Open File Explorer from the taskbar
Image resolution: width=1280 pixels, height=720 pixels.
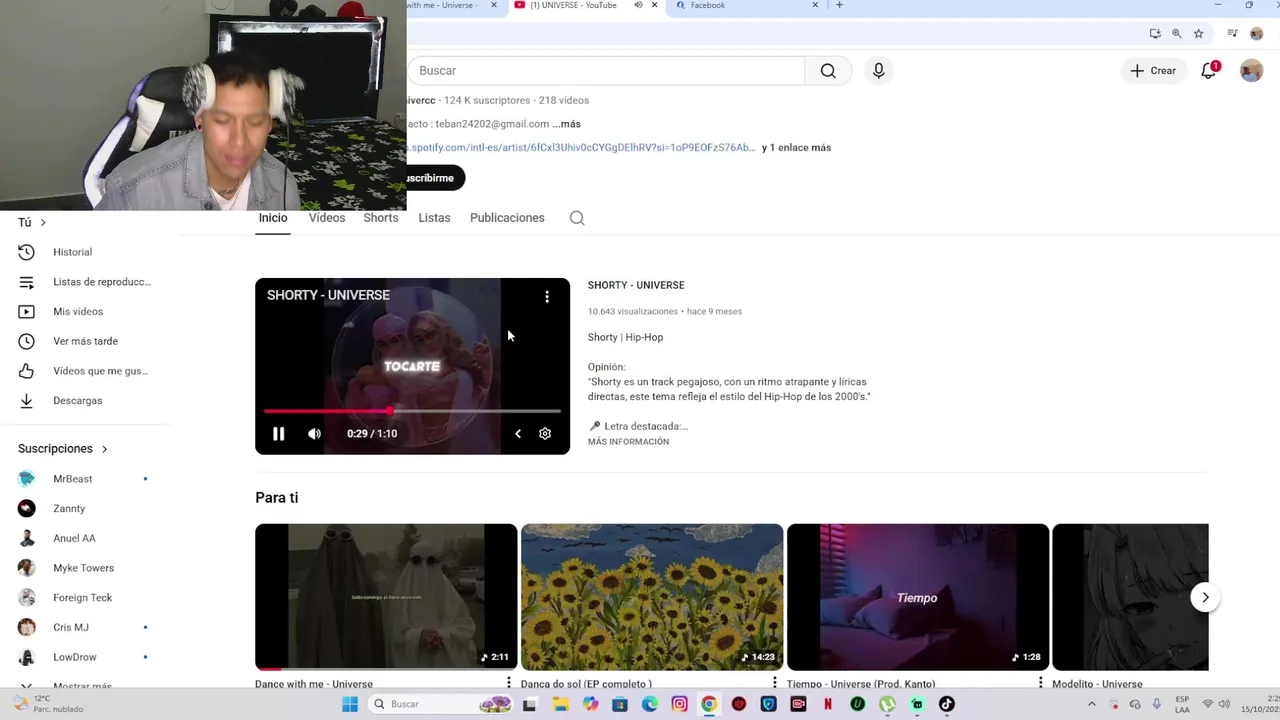(561, 704)
